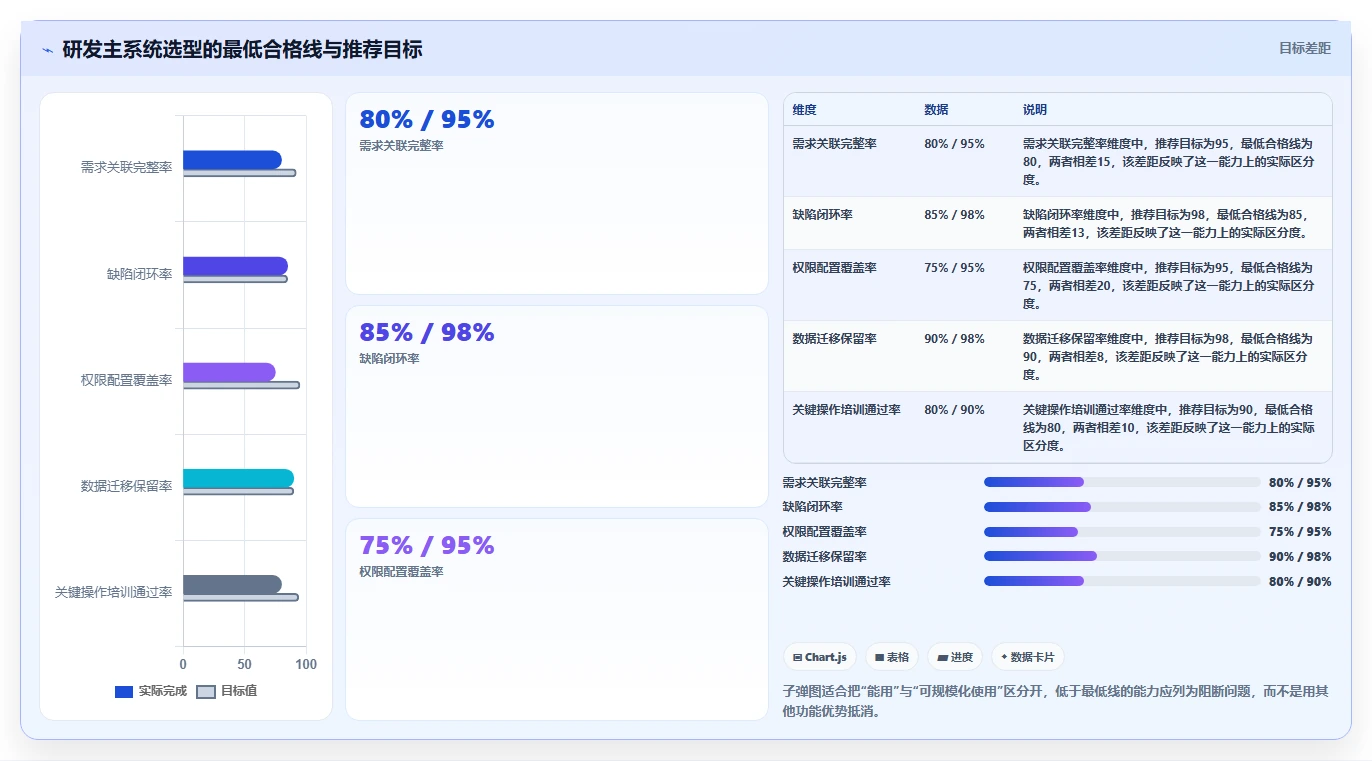
Task: Click the 100 tick on chart axis
Action: click(306, 664)
